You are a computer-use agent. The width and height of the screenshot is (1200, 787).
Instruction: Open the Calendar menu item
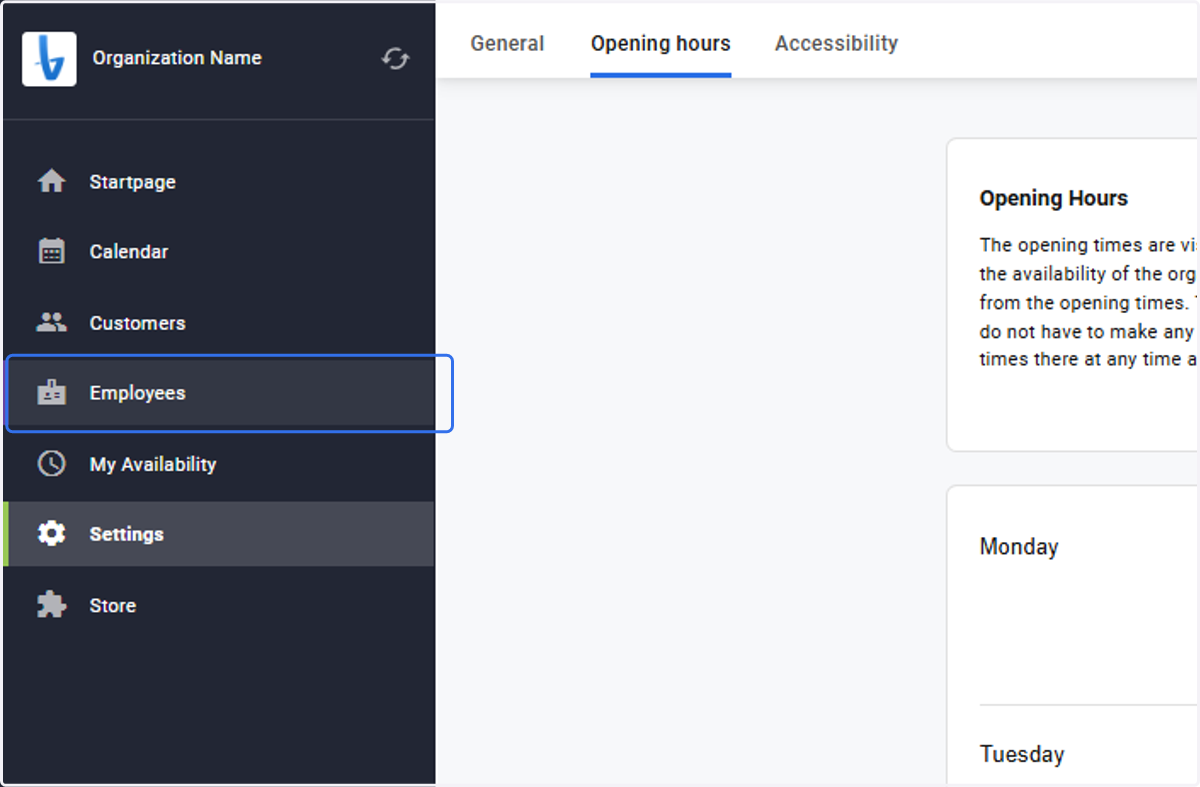pyautogui.click(x=219, y=252)
